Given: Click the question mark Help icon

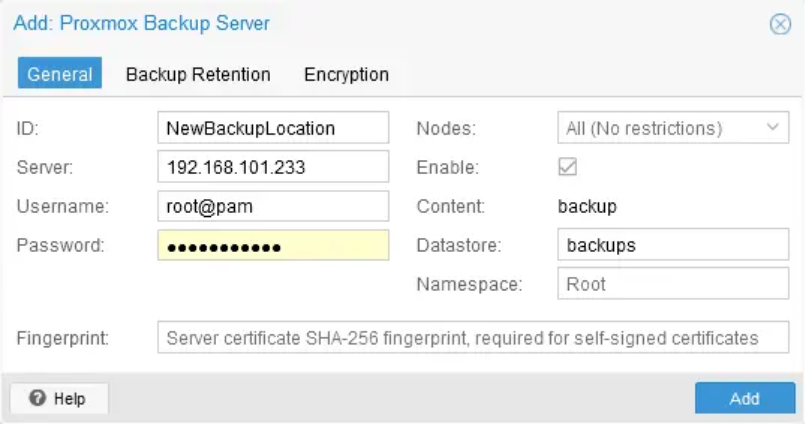Looking at the screenshot, I should pyautogui.click(x=38, y=398).
